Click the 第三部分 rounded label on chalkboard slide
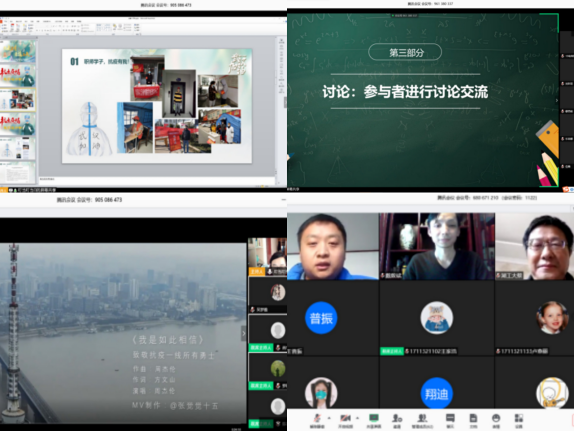This screenshot has width=575, height=431. click(405, 52)
